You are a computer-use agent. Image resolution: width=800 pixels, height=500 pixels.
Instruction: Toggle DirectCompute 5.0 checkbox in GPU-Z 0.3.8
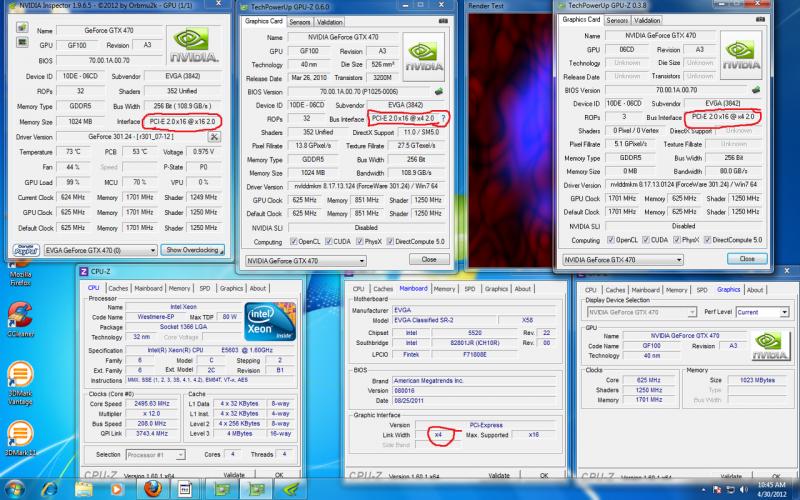(x=708, y=239)
